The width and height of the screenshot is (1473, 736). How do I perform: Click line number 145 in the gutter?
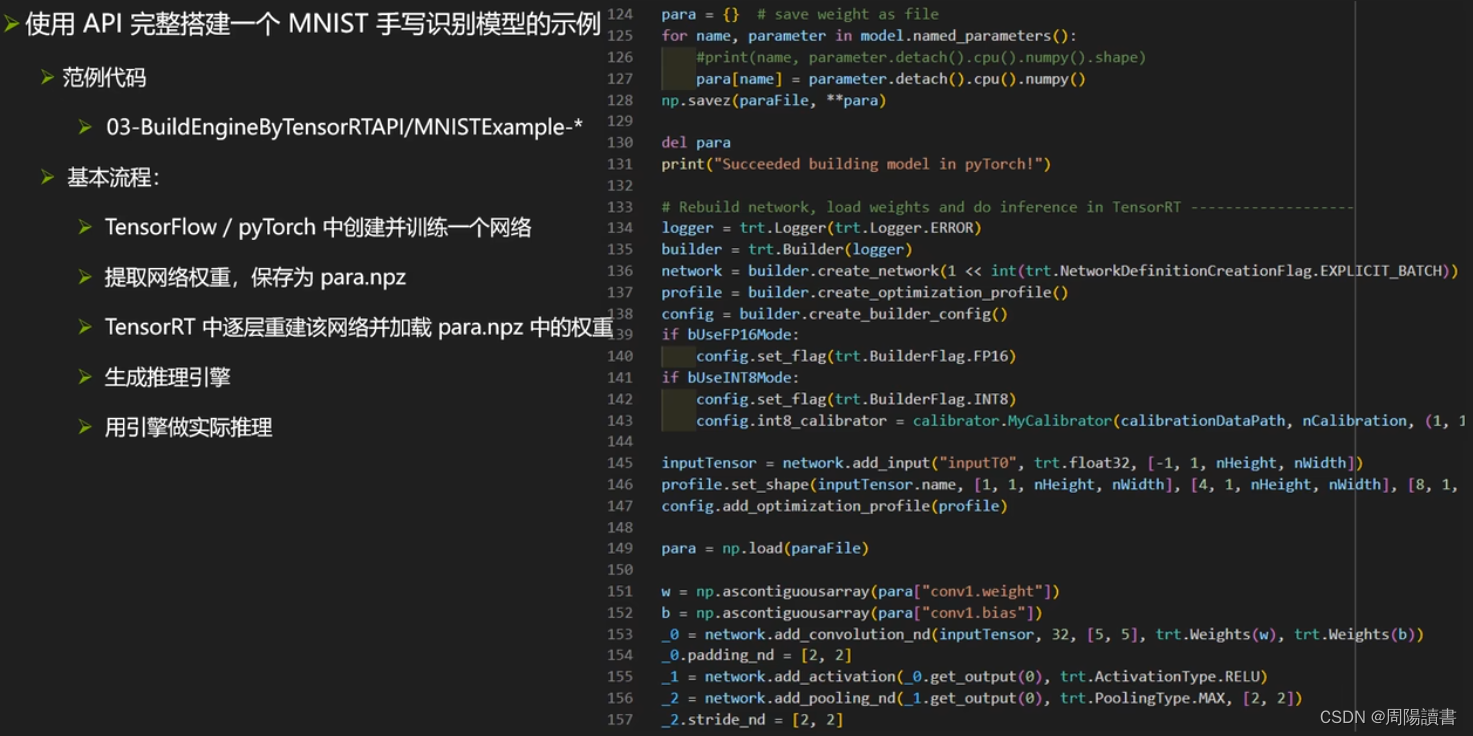point(620,462)
